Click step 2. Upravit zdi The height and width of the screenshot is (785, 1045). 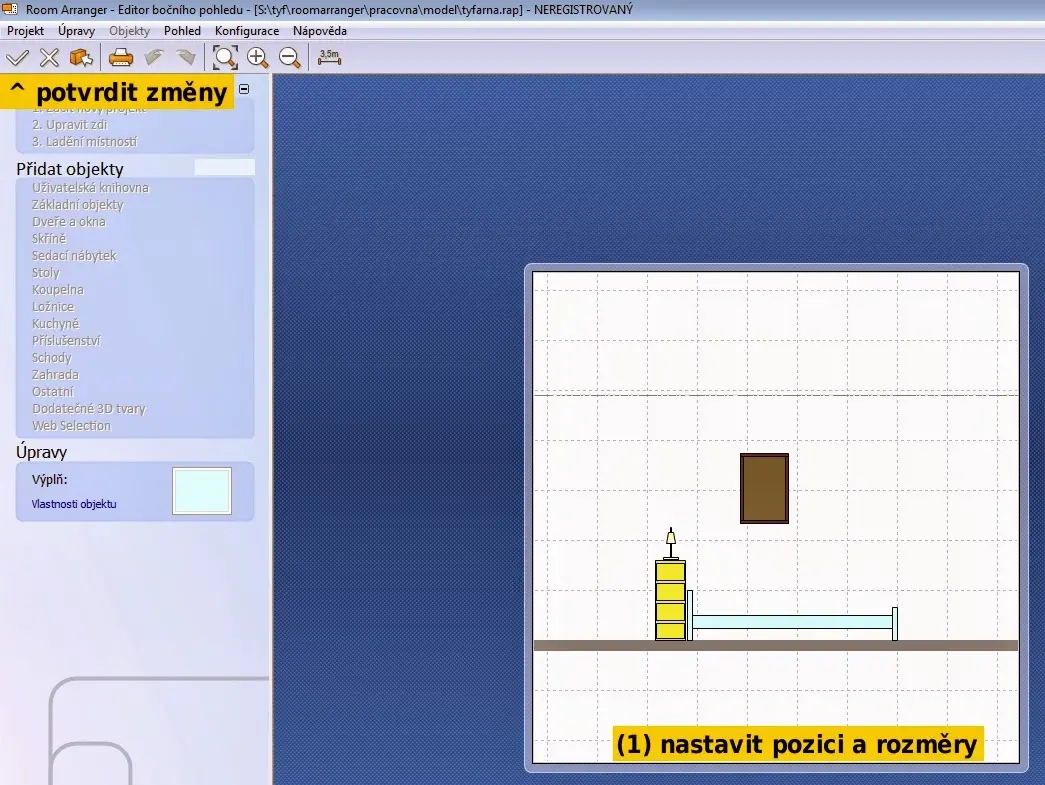[x=69, y=125]
